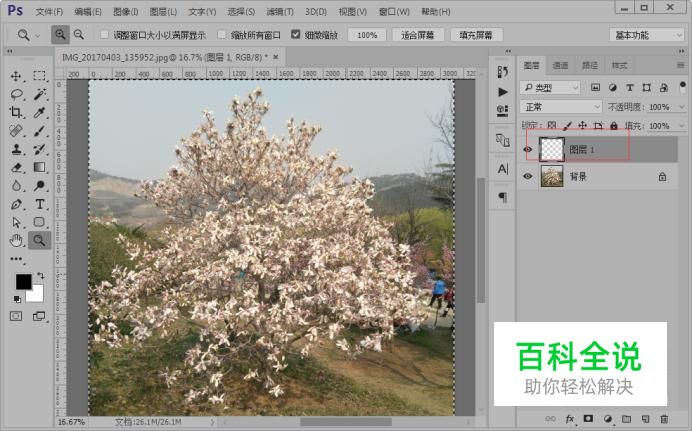The height and width of the screenshot is (431, 692).
Task: Open blend mode 正常 dropdown
Action: (561, 107)
